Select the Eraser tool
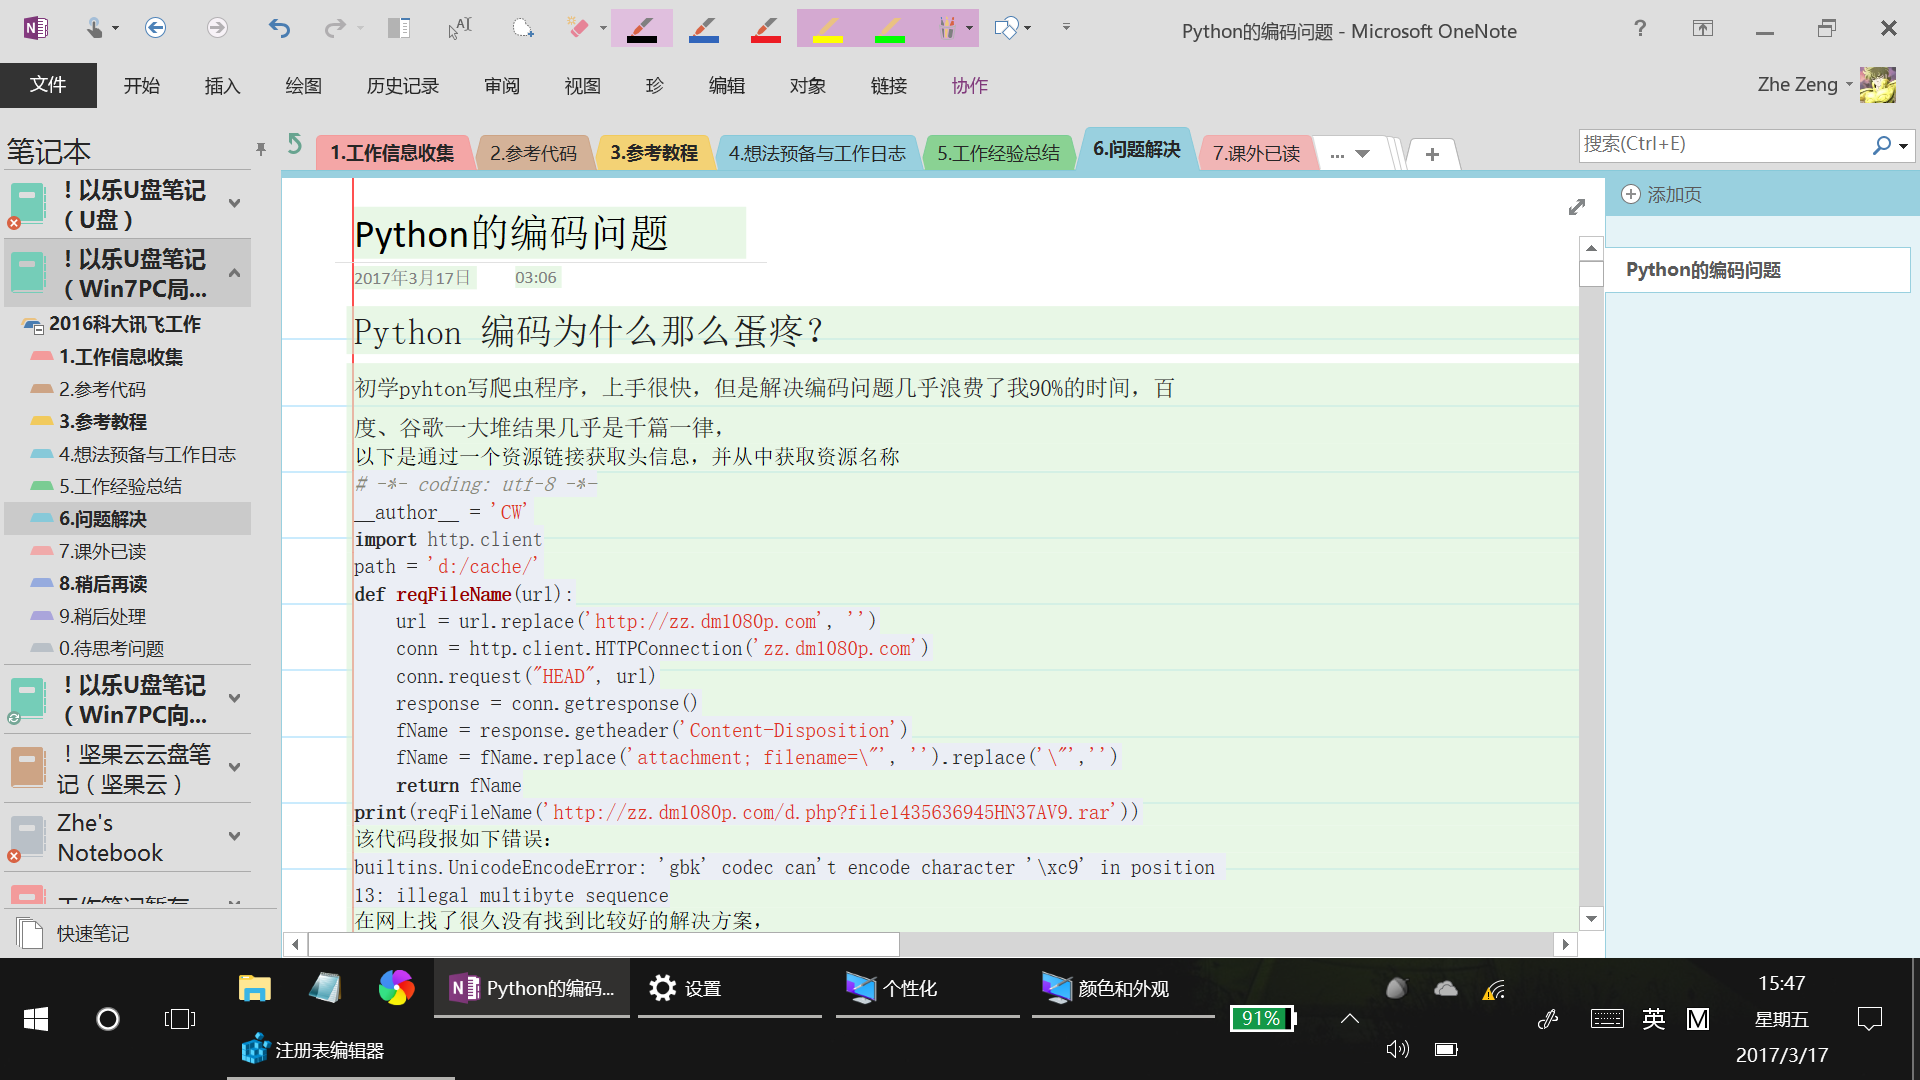1920x1080 pixels. [x=578, y=28]
